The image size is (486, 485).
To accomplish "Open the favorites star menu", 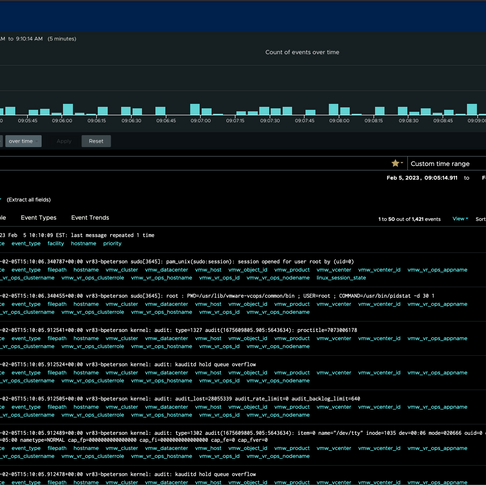I will coord(397,163).
